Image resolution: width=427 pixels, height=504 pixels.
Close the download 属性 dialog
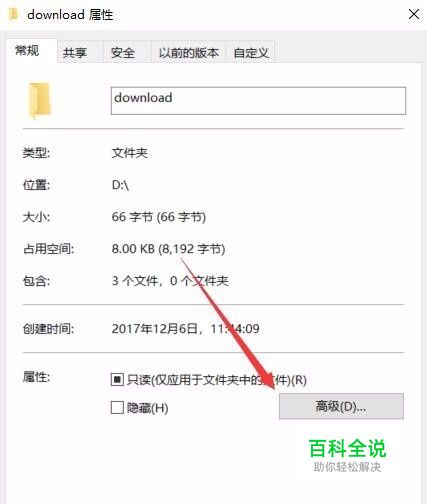[414, 14]
